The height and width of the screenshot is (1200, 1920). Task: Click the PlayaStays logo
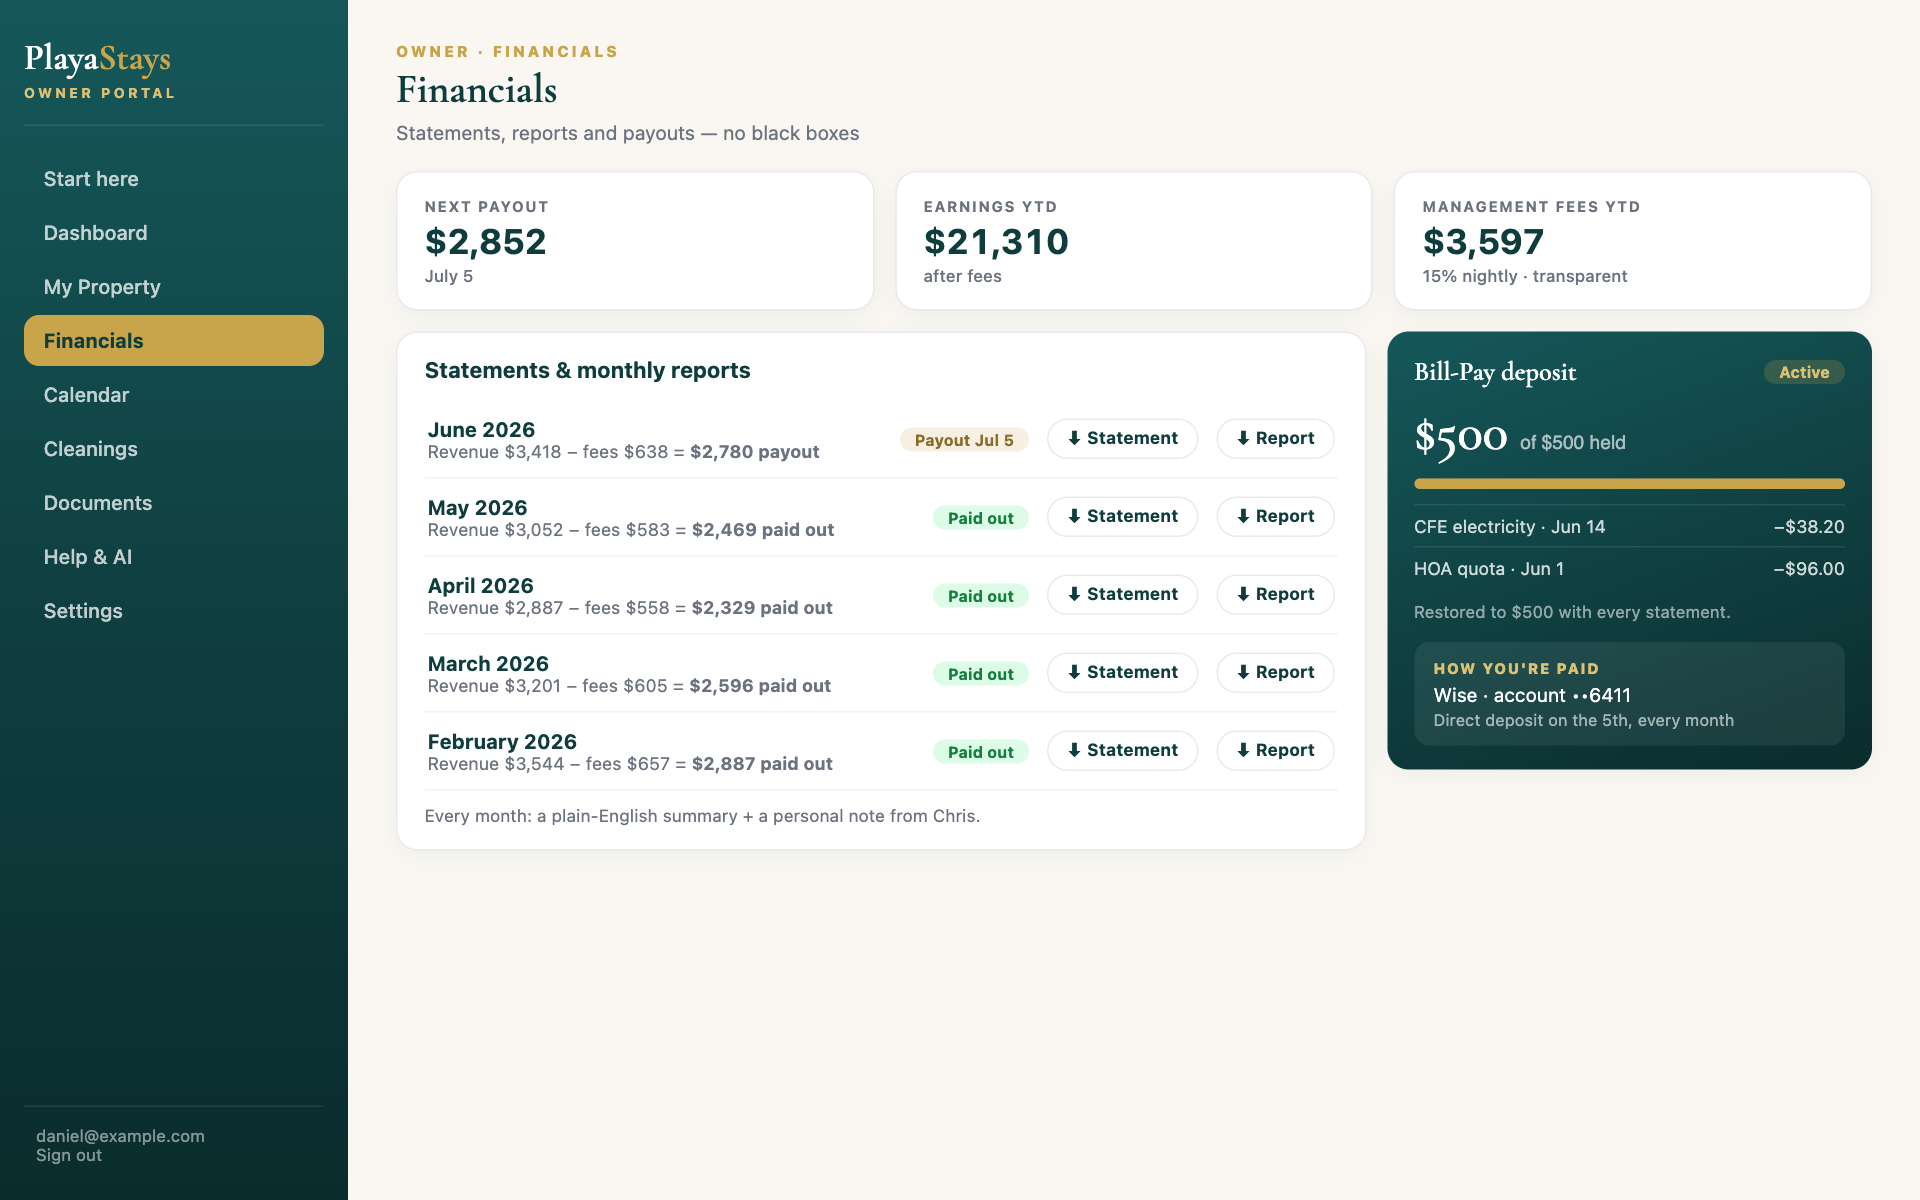click(x=98, y=59)
